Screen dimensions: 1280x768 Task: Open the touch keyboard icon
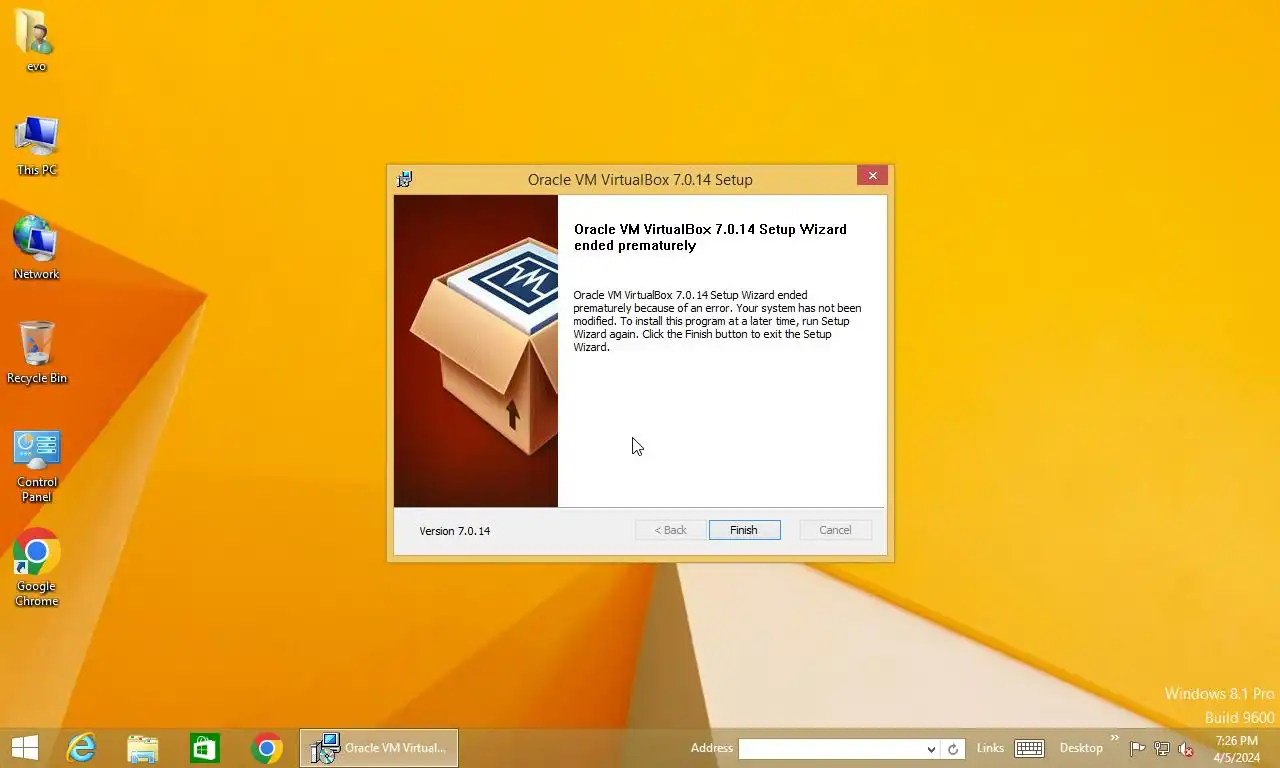click(1029, 748)
